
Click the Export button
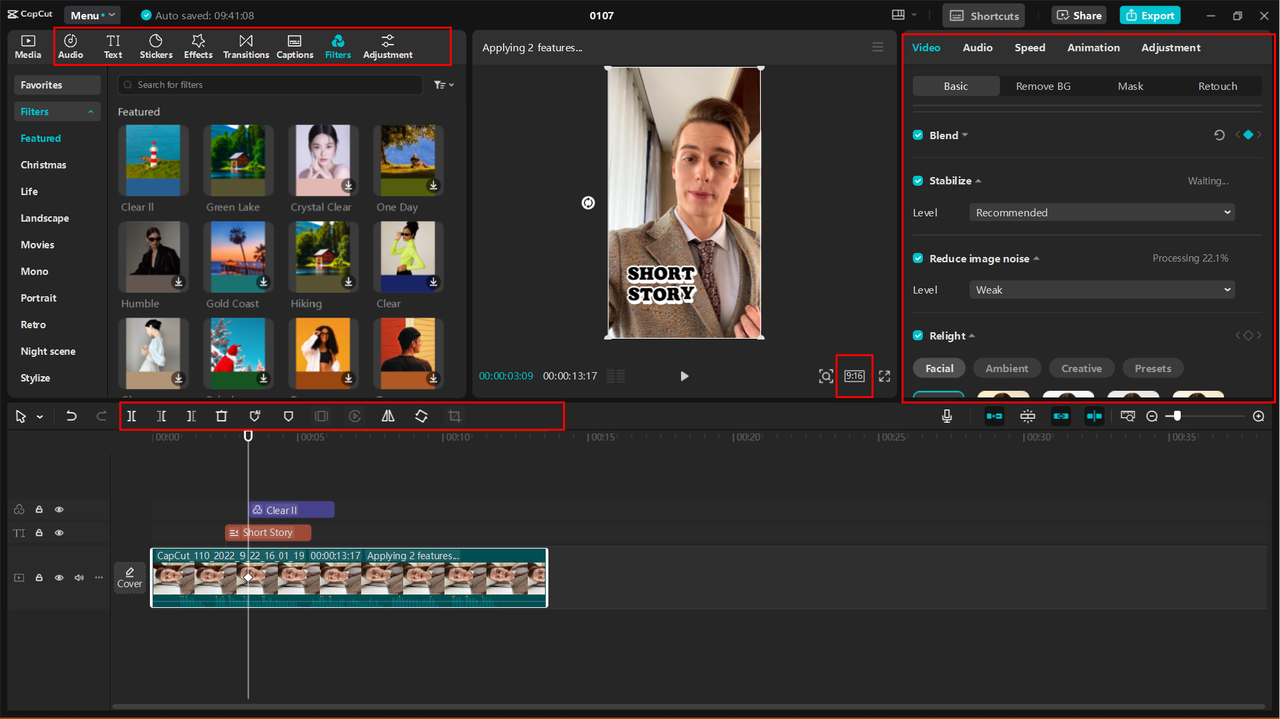pyautogui.click(x=1150, y=16)
